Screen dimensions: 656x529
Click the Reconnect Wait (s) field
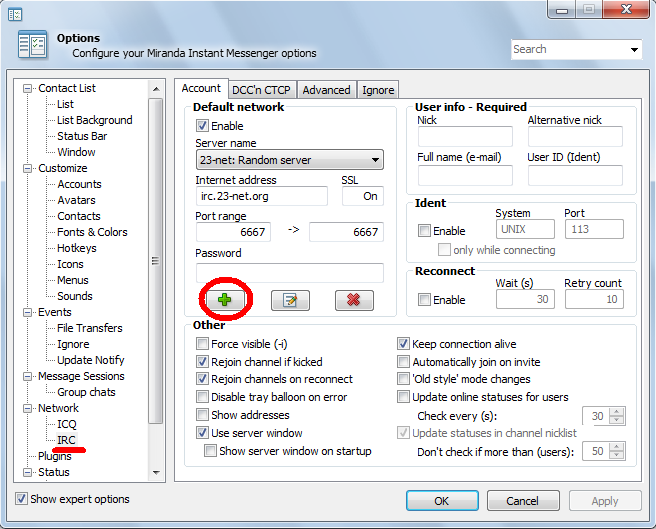(x=525, y=299)
